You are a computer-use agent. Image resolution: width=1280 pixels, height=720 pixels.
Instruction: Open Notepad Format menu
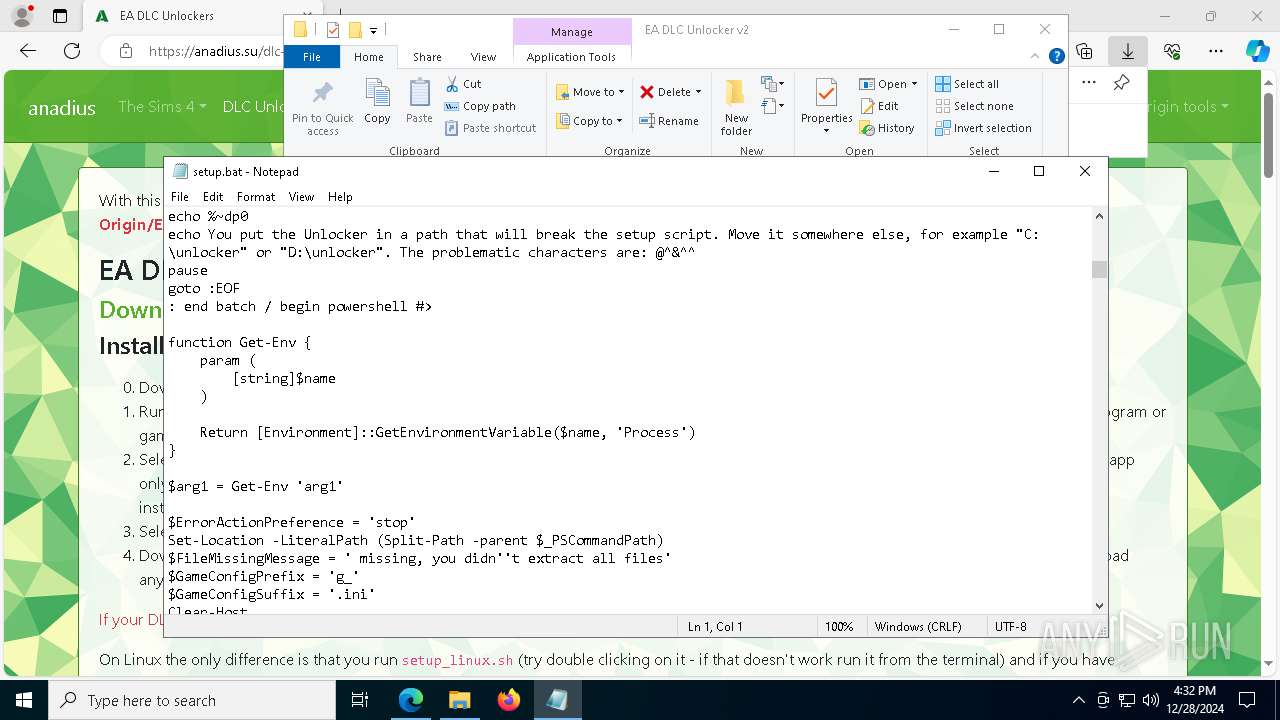(x=256, y=197)
